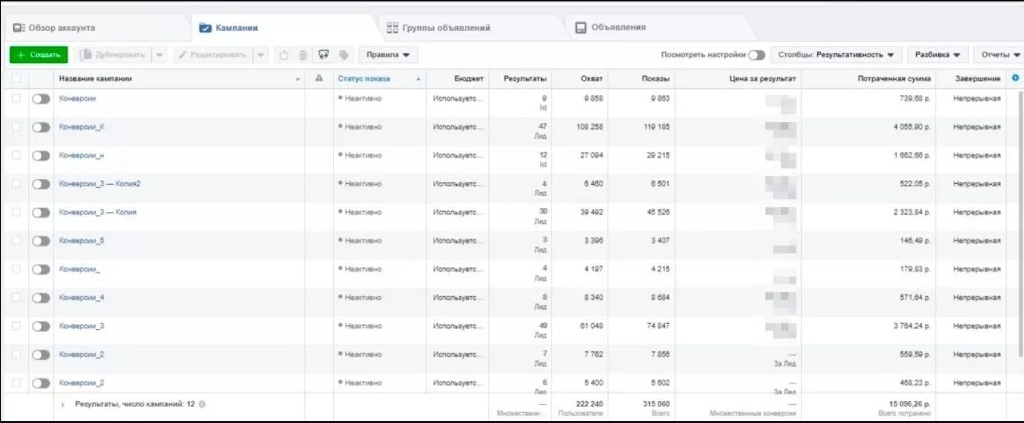Click the info icon beside campaign count
The image size is (1024, 423).
click(x=202, y=404)
